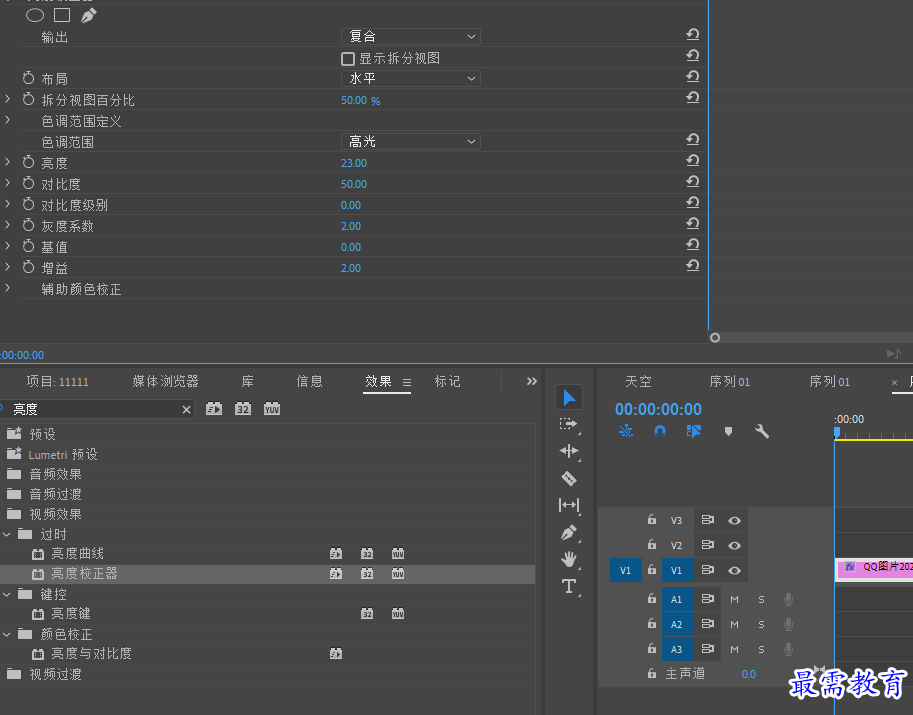The image size is (913, 715).
Task: Select the rectangle mask tool
Action: click(x=62, y=16)
